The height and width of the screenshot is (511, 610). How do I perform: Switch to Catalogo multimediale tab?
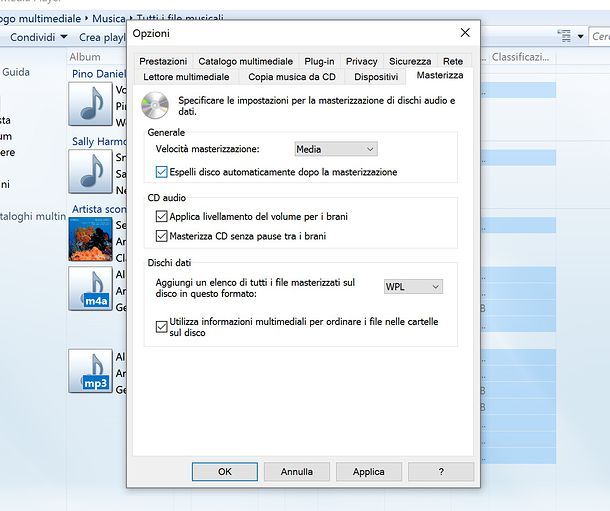[x=245, y=61]
